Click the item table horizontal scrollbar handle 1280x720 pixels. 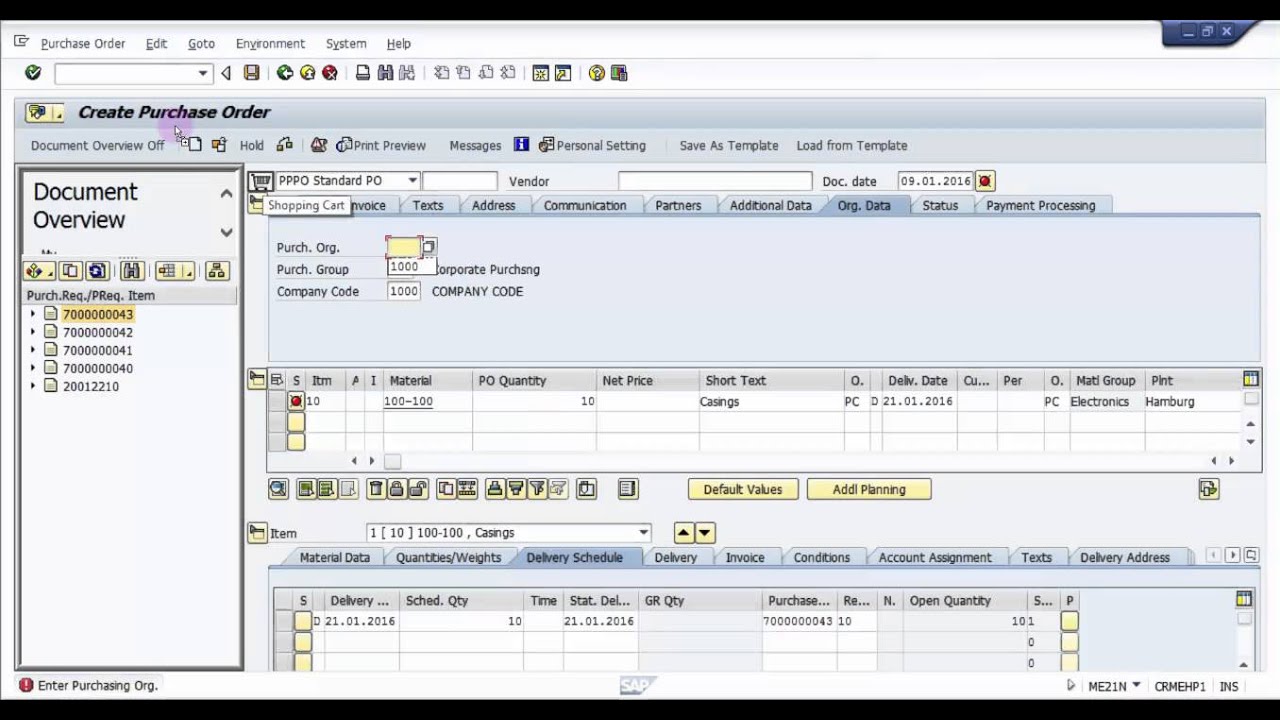click(393, 461)
